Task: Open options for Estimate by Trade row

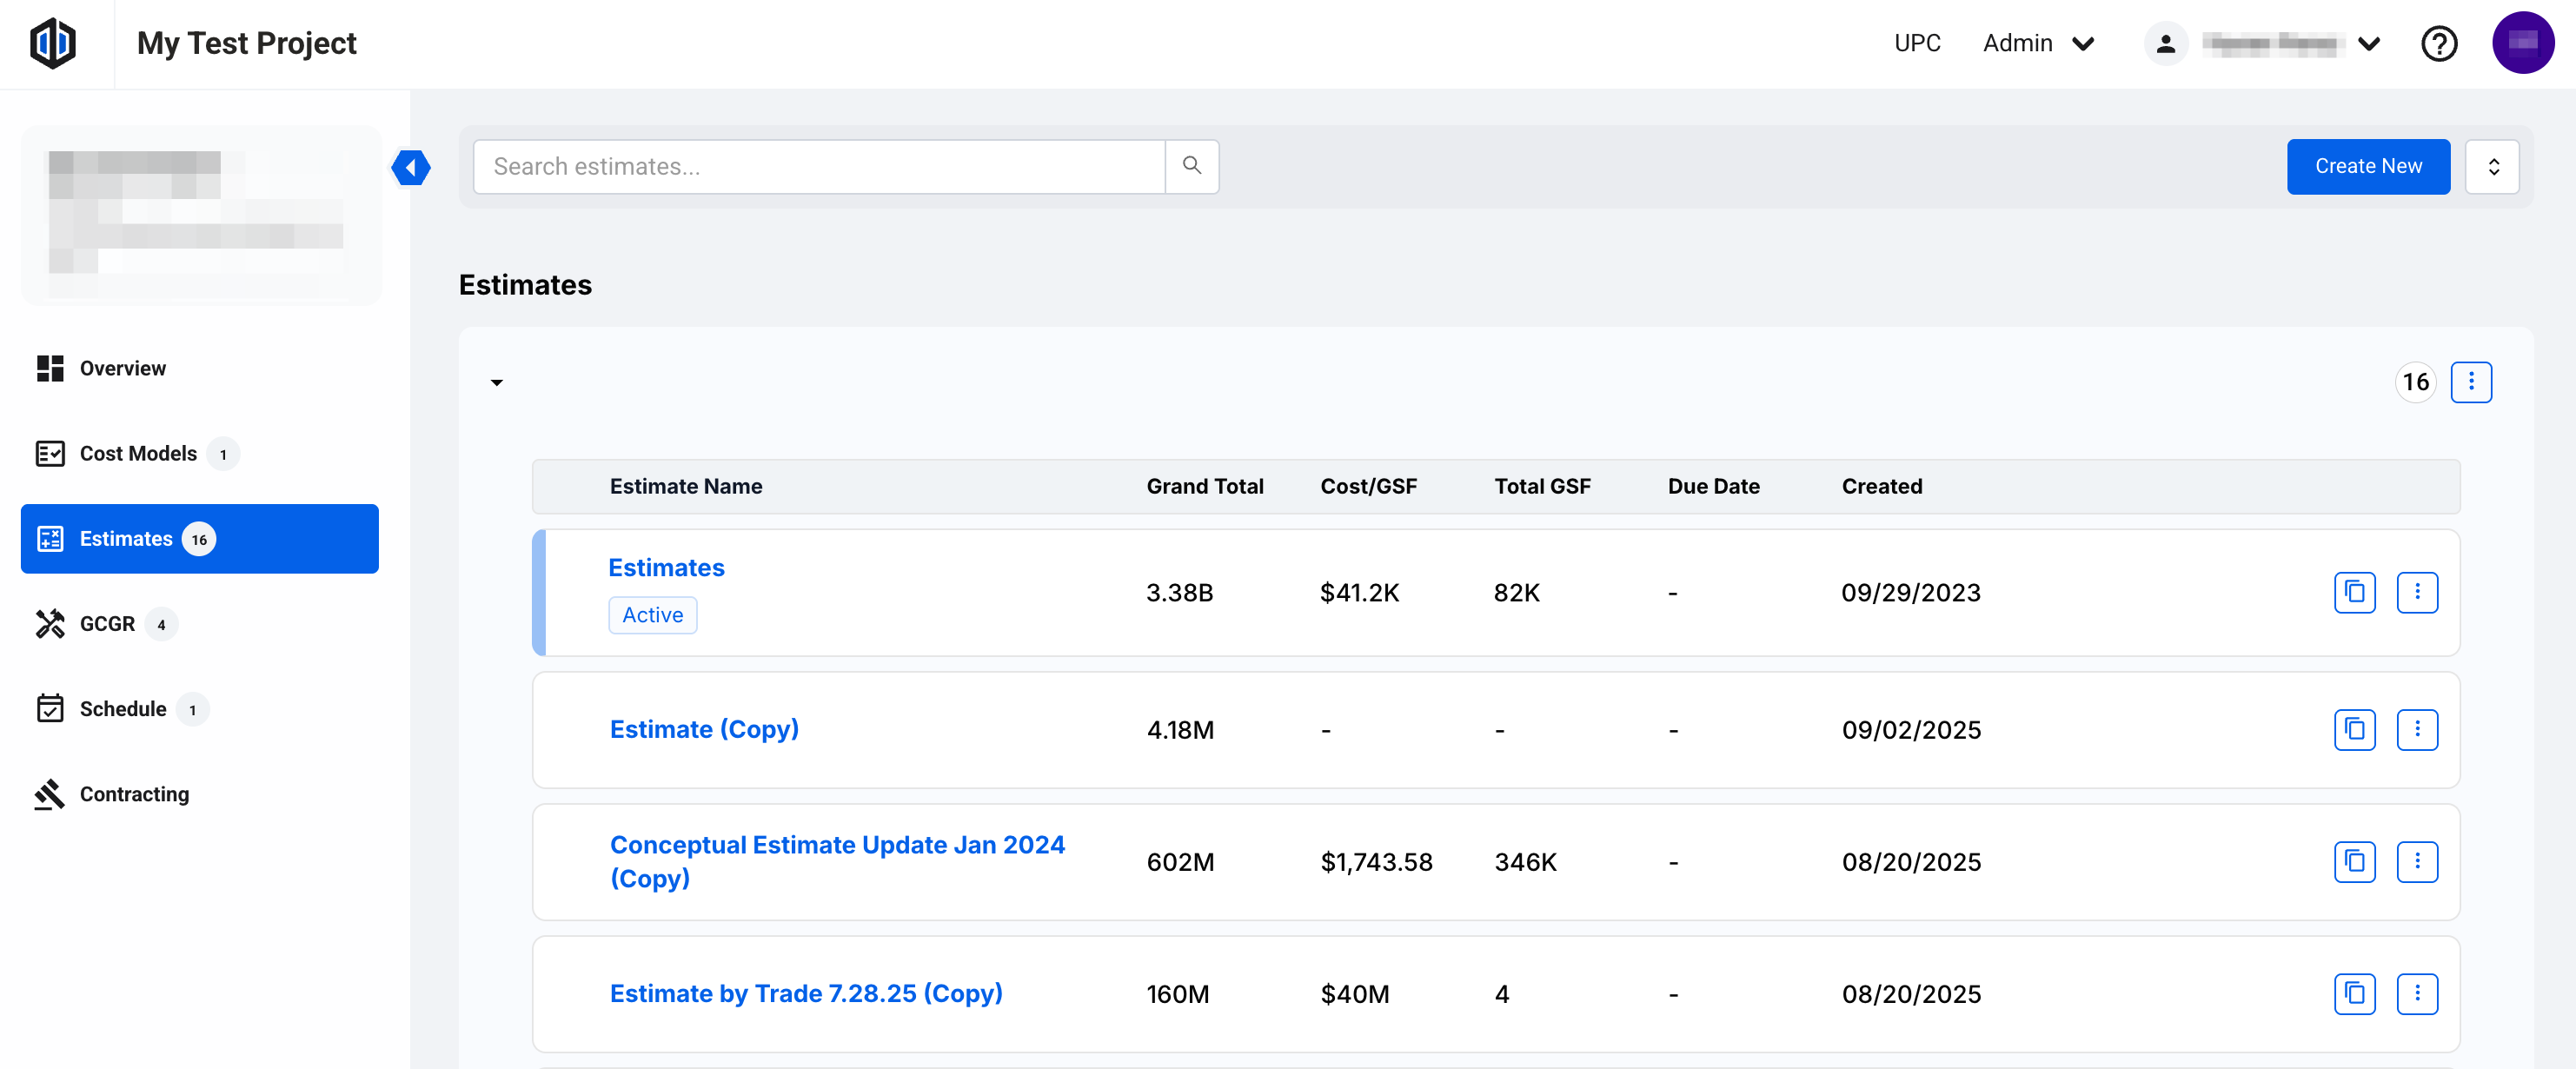Action: tap(2417, 994)
